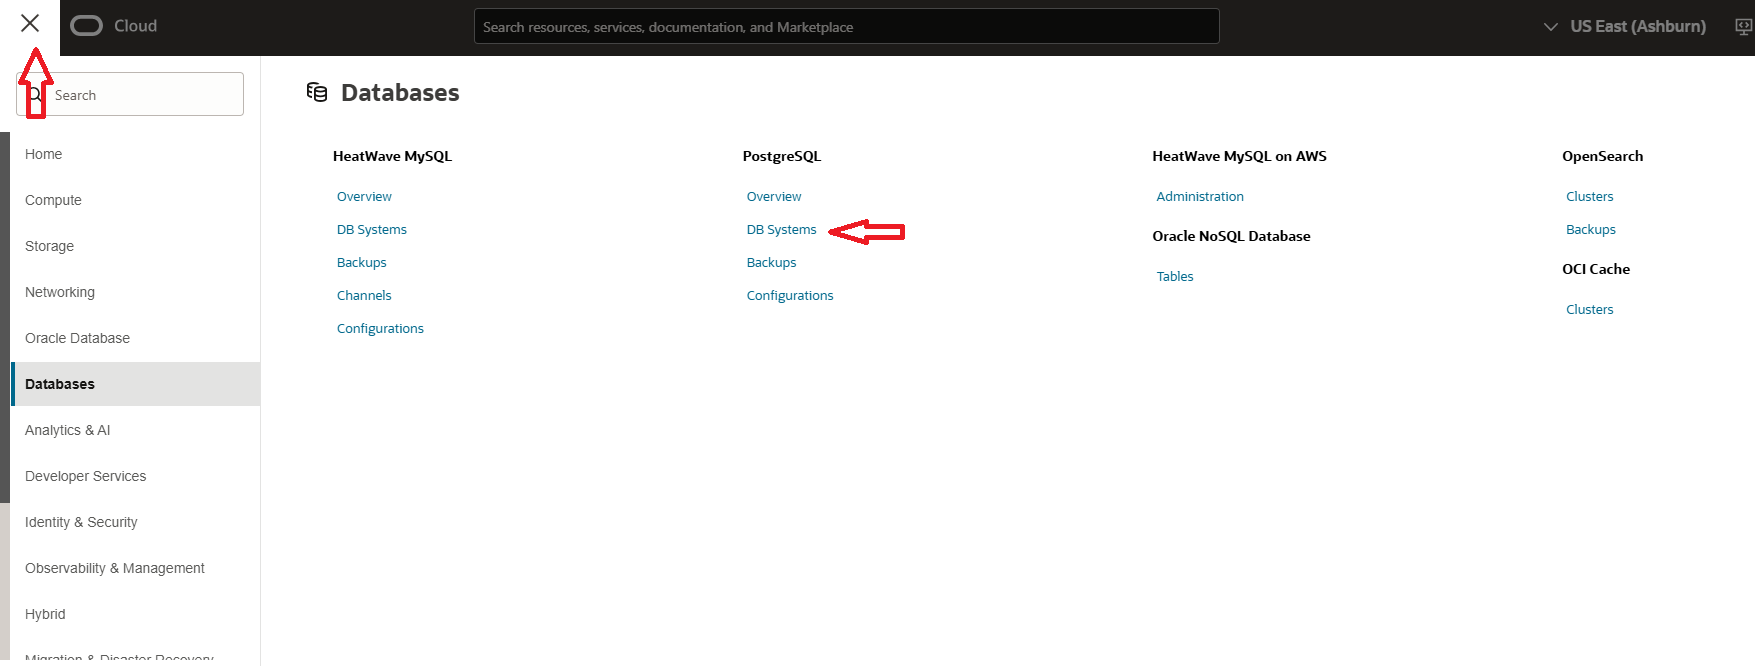Open Identity & Security category

[x=81, y=522]
